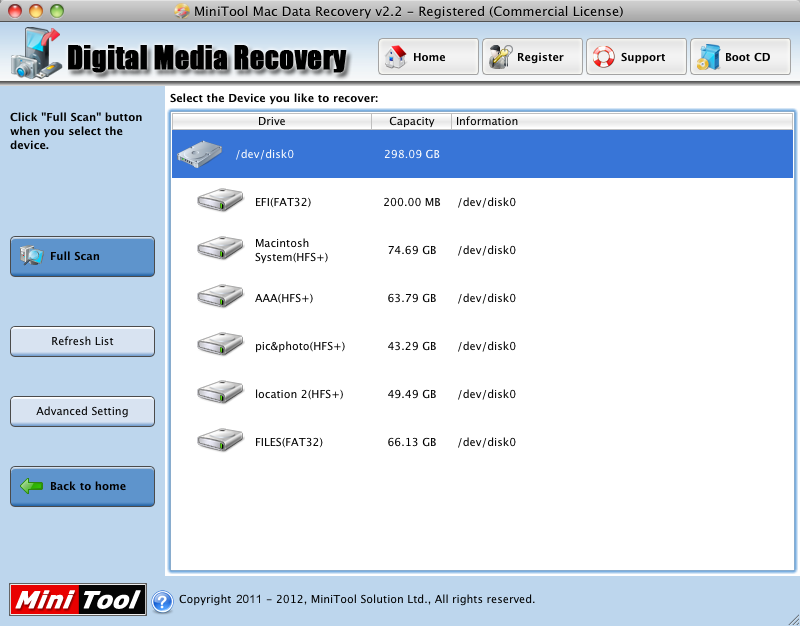Click the Digital Media Recovery camera icon
Screen dimensions: 800x626
(36, 54)
